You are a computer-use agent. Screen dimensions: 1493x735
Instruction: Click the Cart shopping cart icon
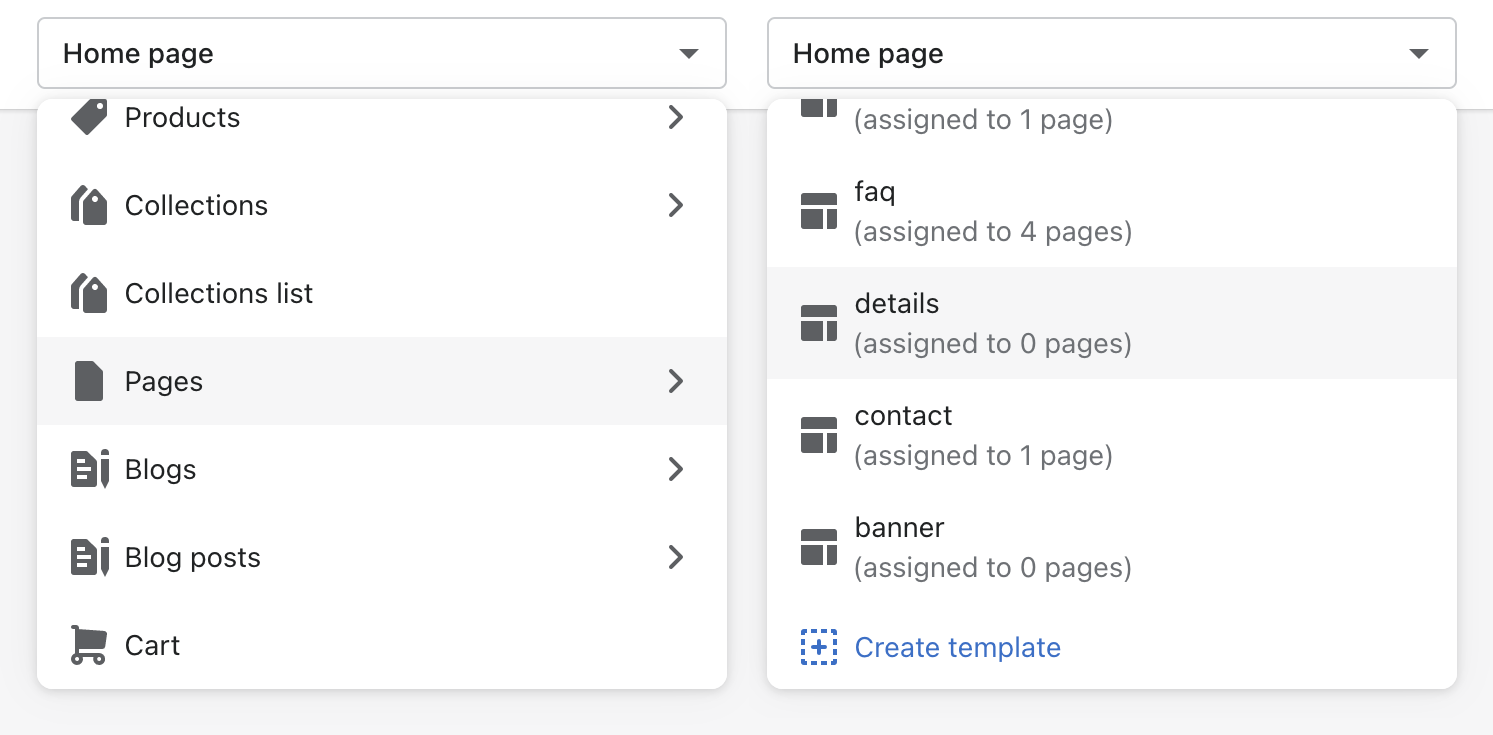tap(89, 646)
